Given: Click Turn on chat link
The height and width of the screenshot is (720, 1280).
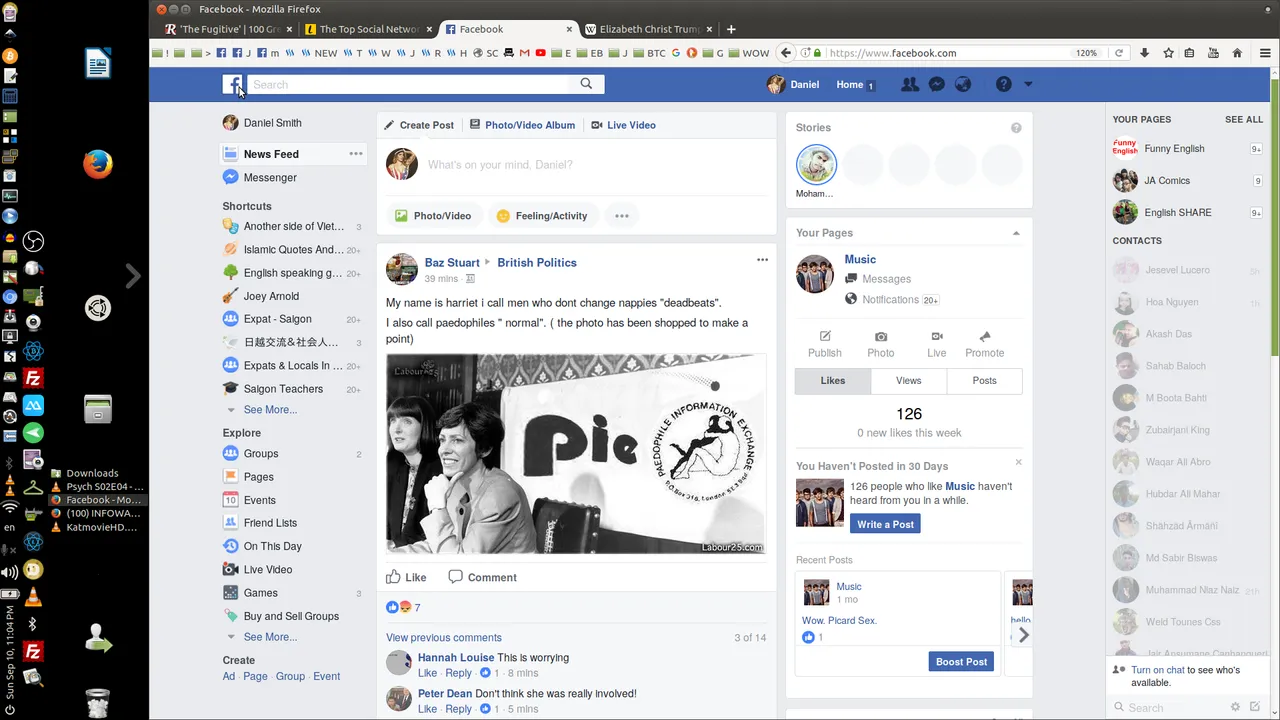Looking at the screenshot, I should [x=1158, y=670].
